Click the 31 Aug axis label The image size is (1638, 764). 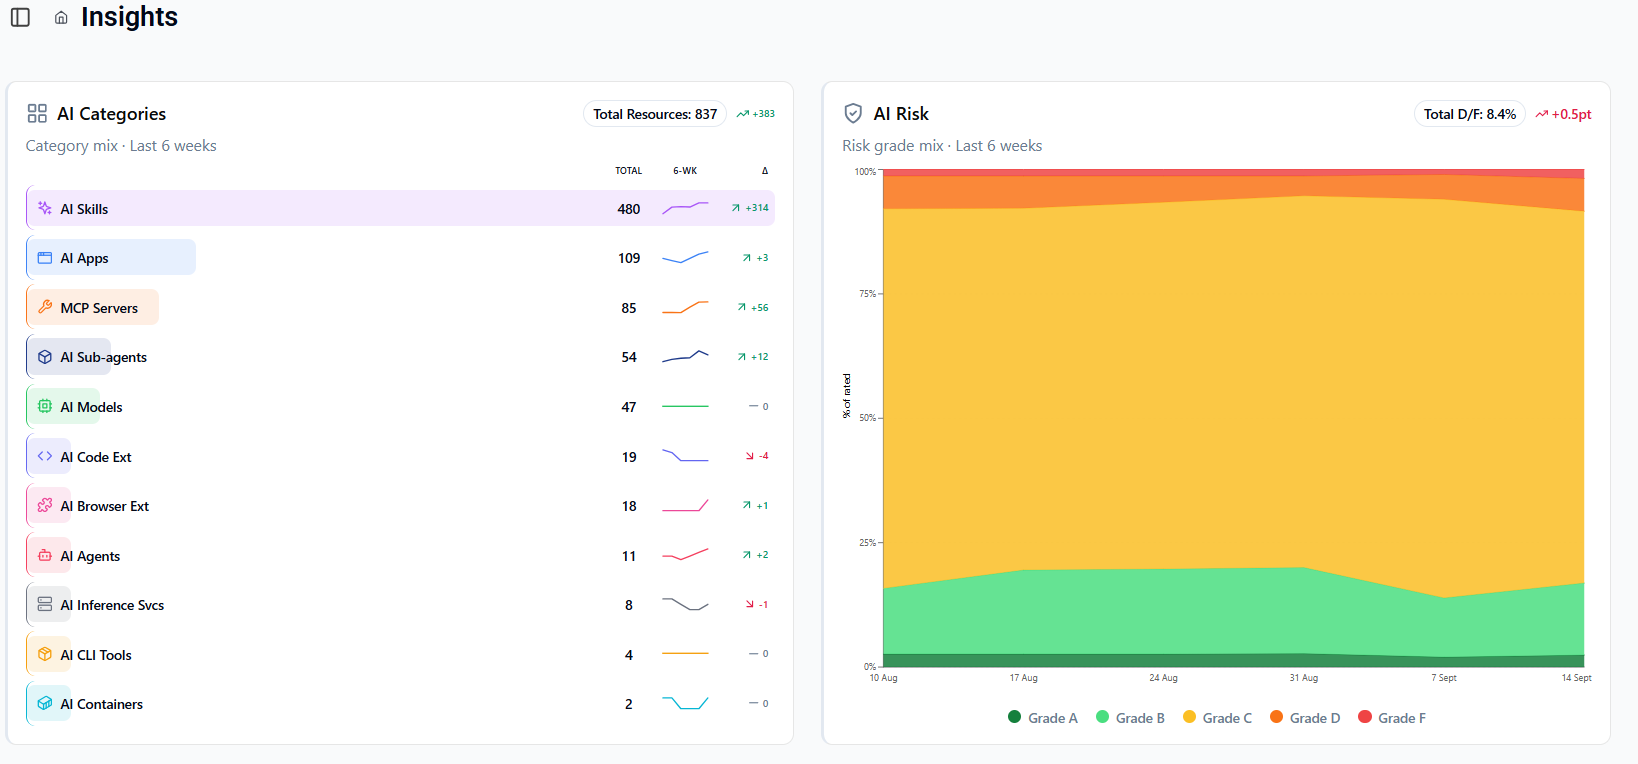tap(1303, 678)
